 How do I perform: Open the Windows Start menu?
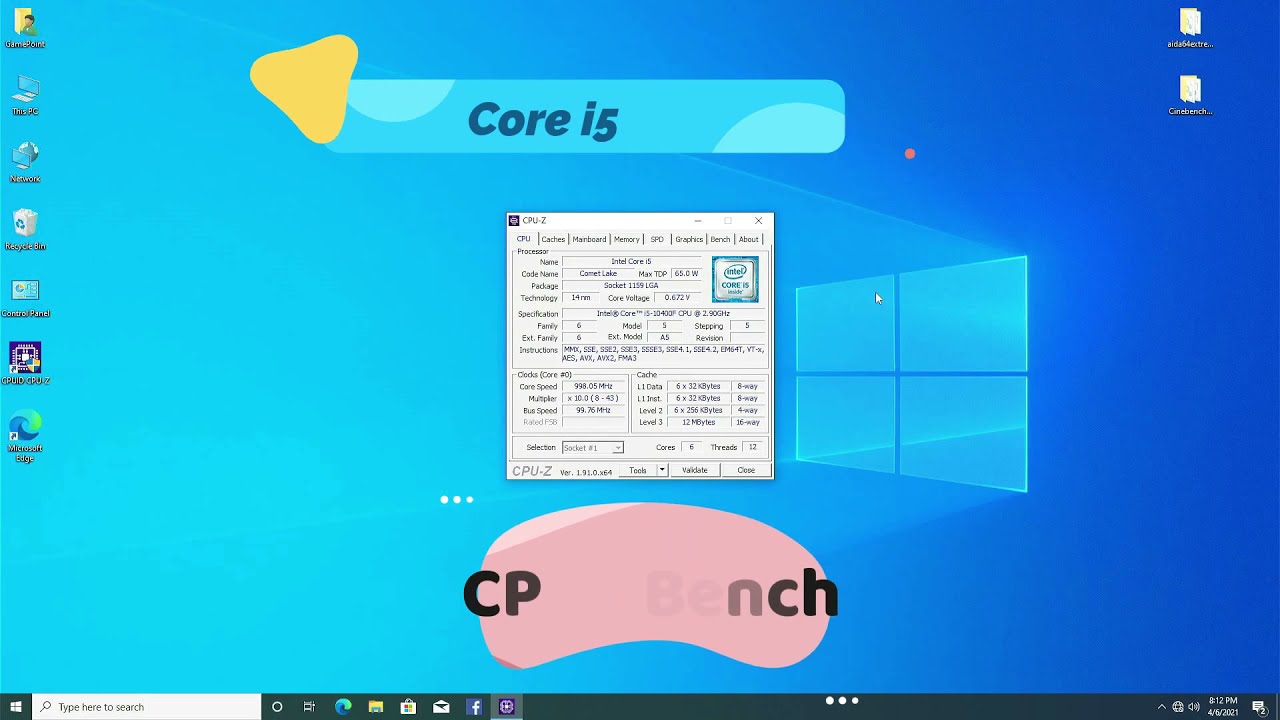16,707
